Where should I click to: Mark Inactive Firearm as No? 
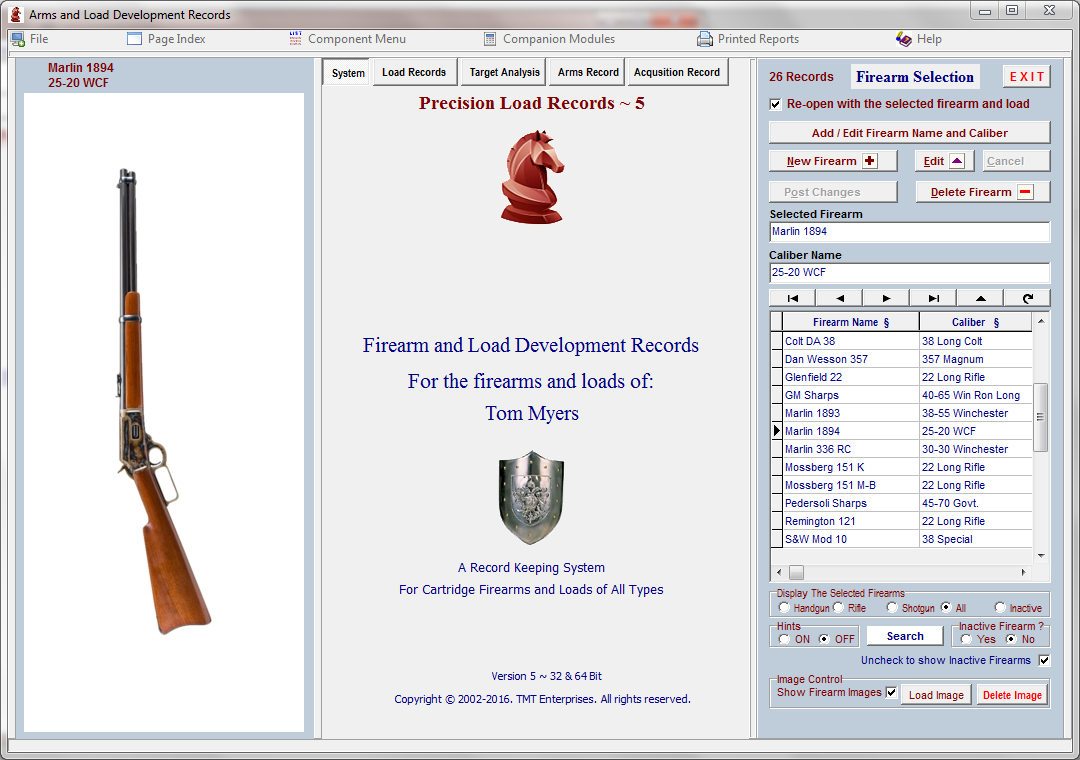click(1010, 639)
